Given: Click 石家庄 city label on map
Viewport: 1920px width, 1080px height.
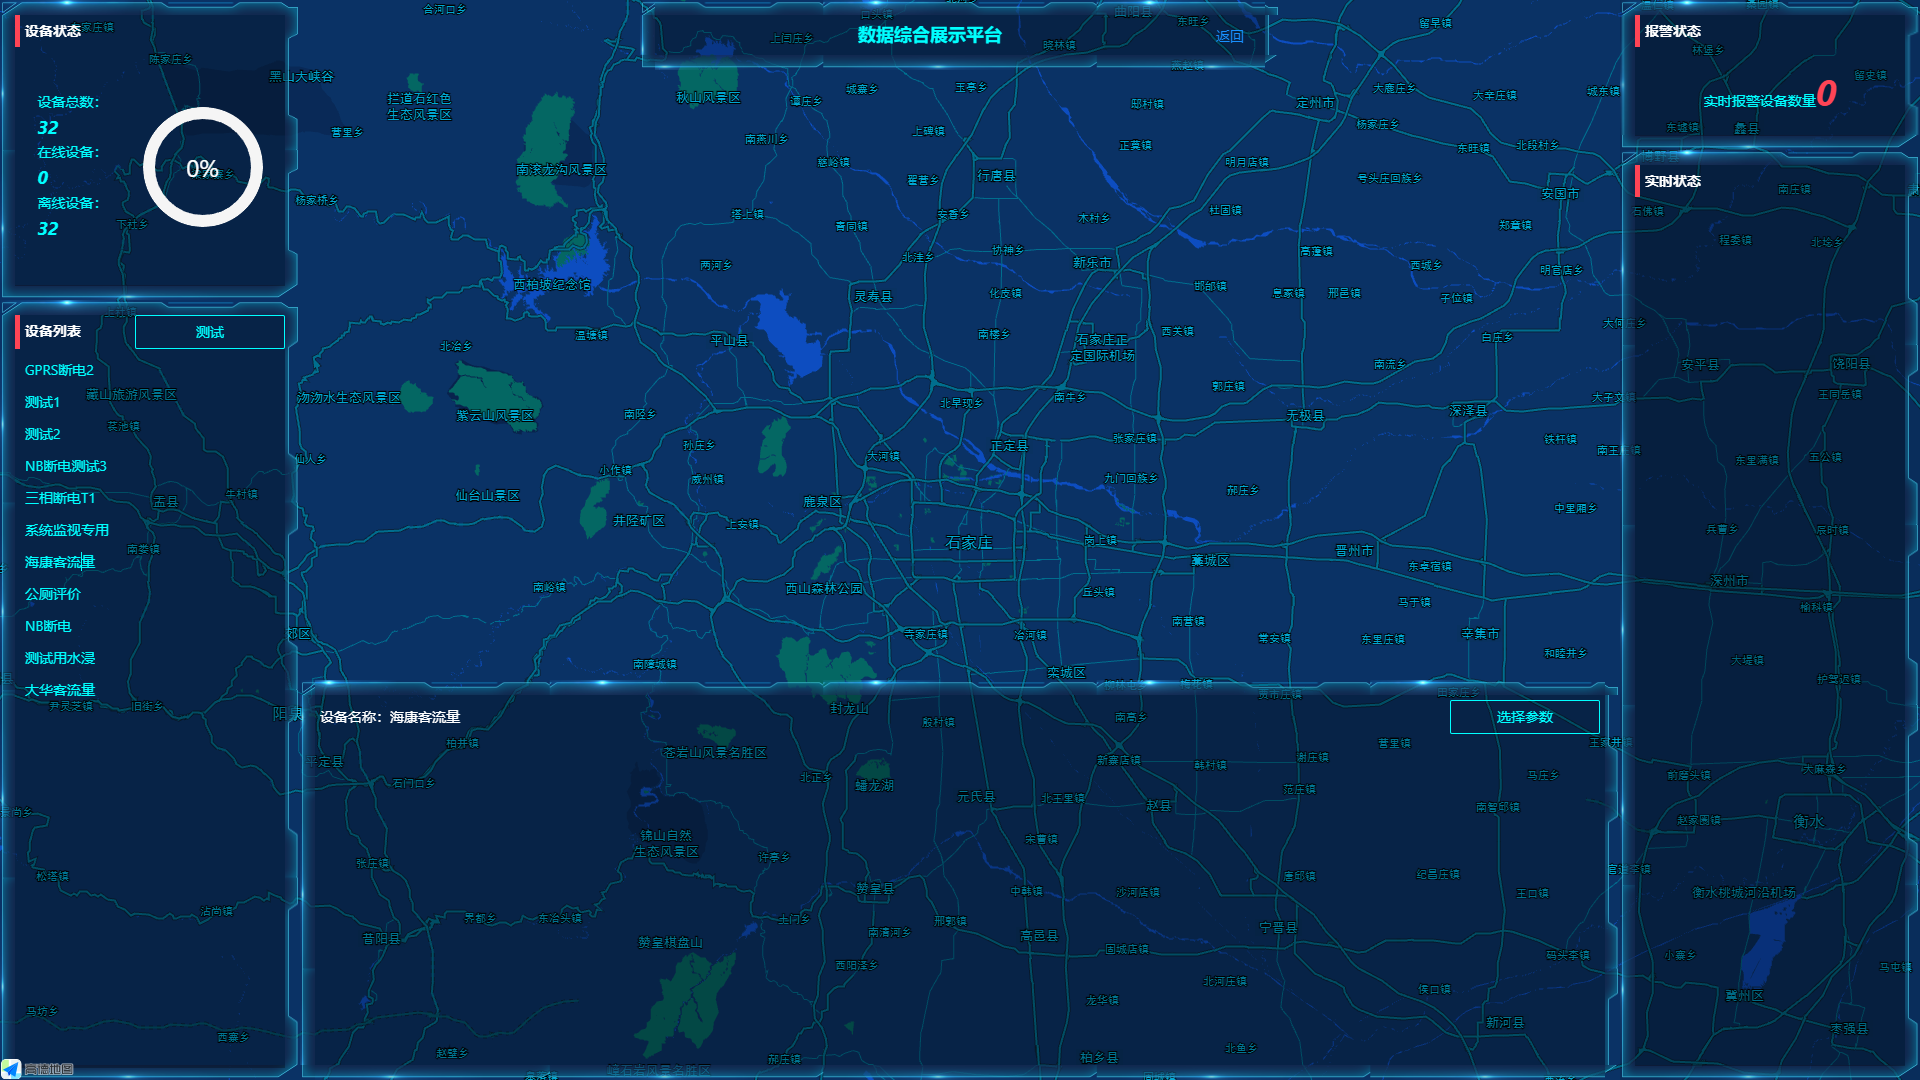Looking at the screenshot, I should coord(968,542).
